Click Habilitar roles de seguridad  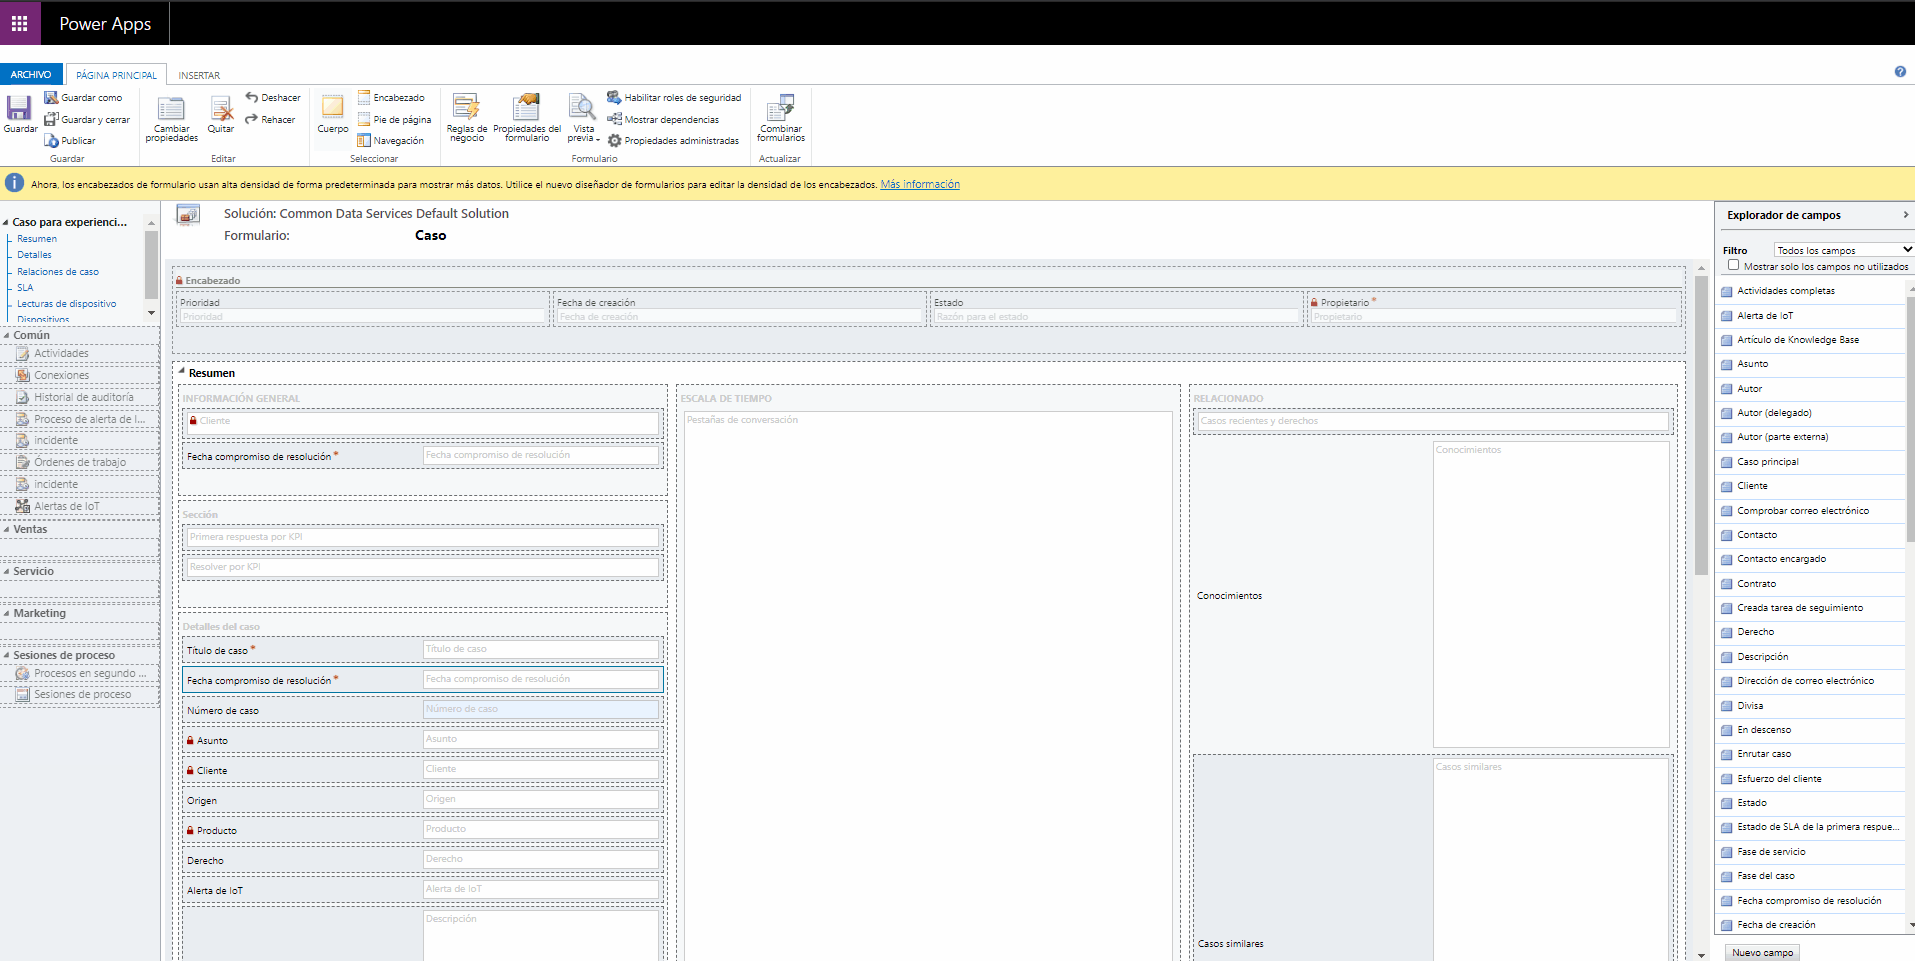pos(674,98)
